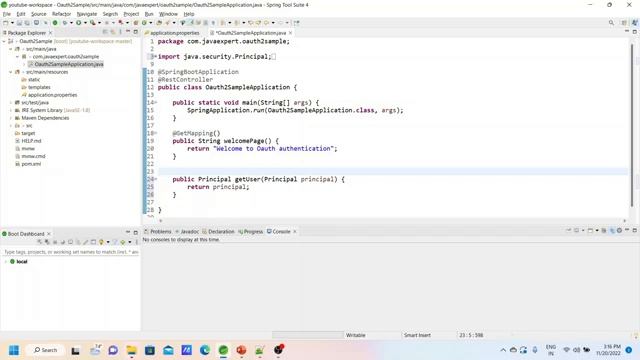Expand the Maven Dependencies node
This screenshot has width=640, height=360.
11,118
